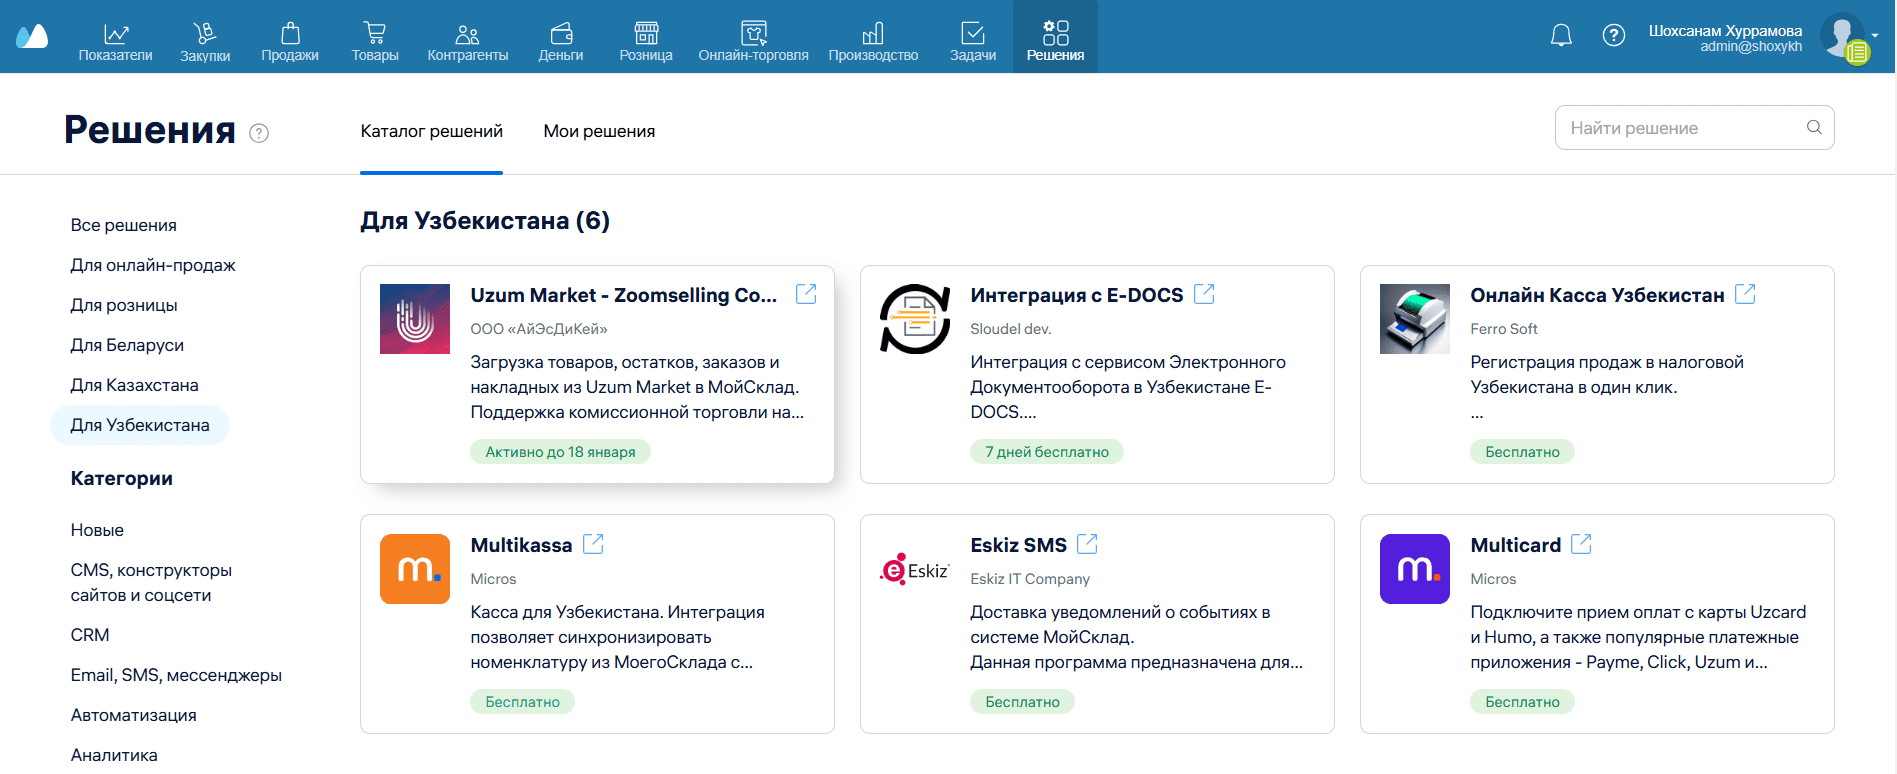Open Онлайн Касса Узбекистан title
This screenshot has width=1897, height=774.
tap(1597, 295)
